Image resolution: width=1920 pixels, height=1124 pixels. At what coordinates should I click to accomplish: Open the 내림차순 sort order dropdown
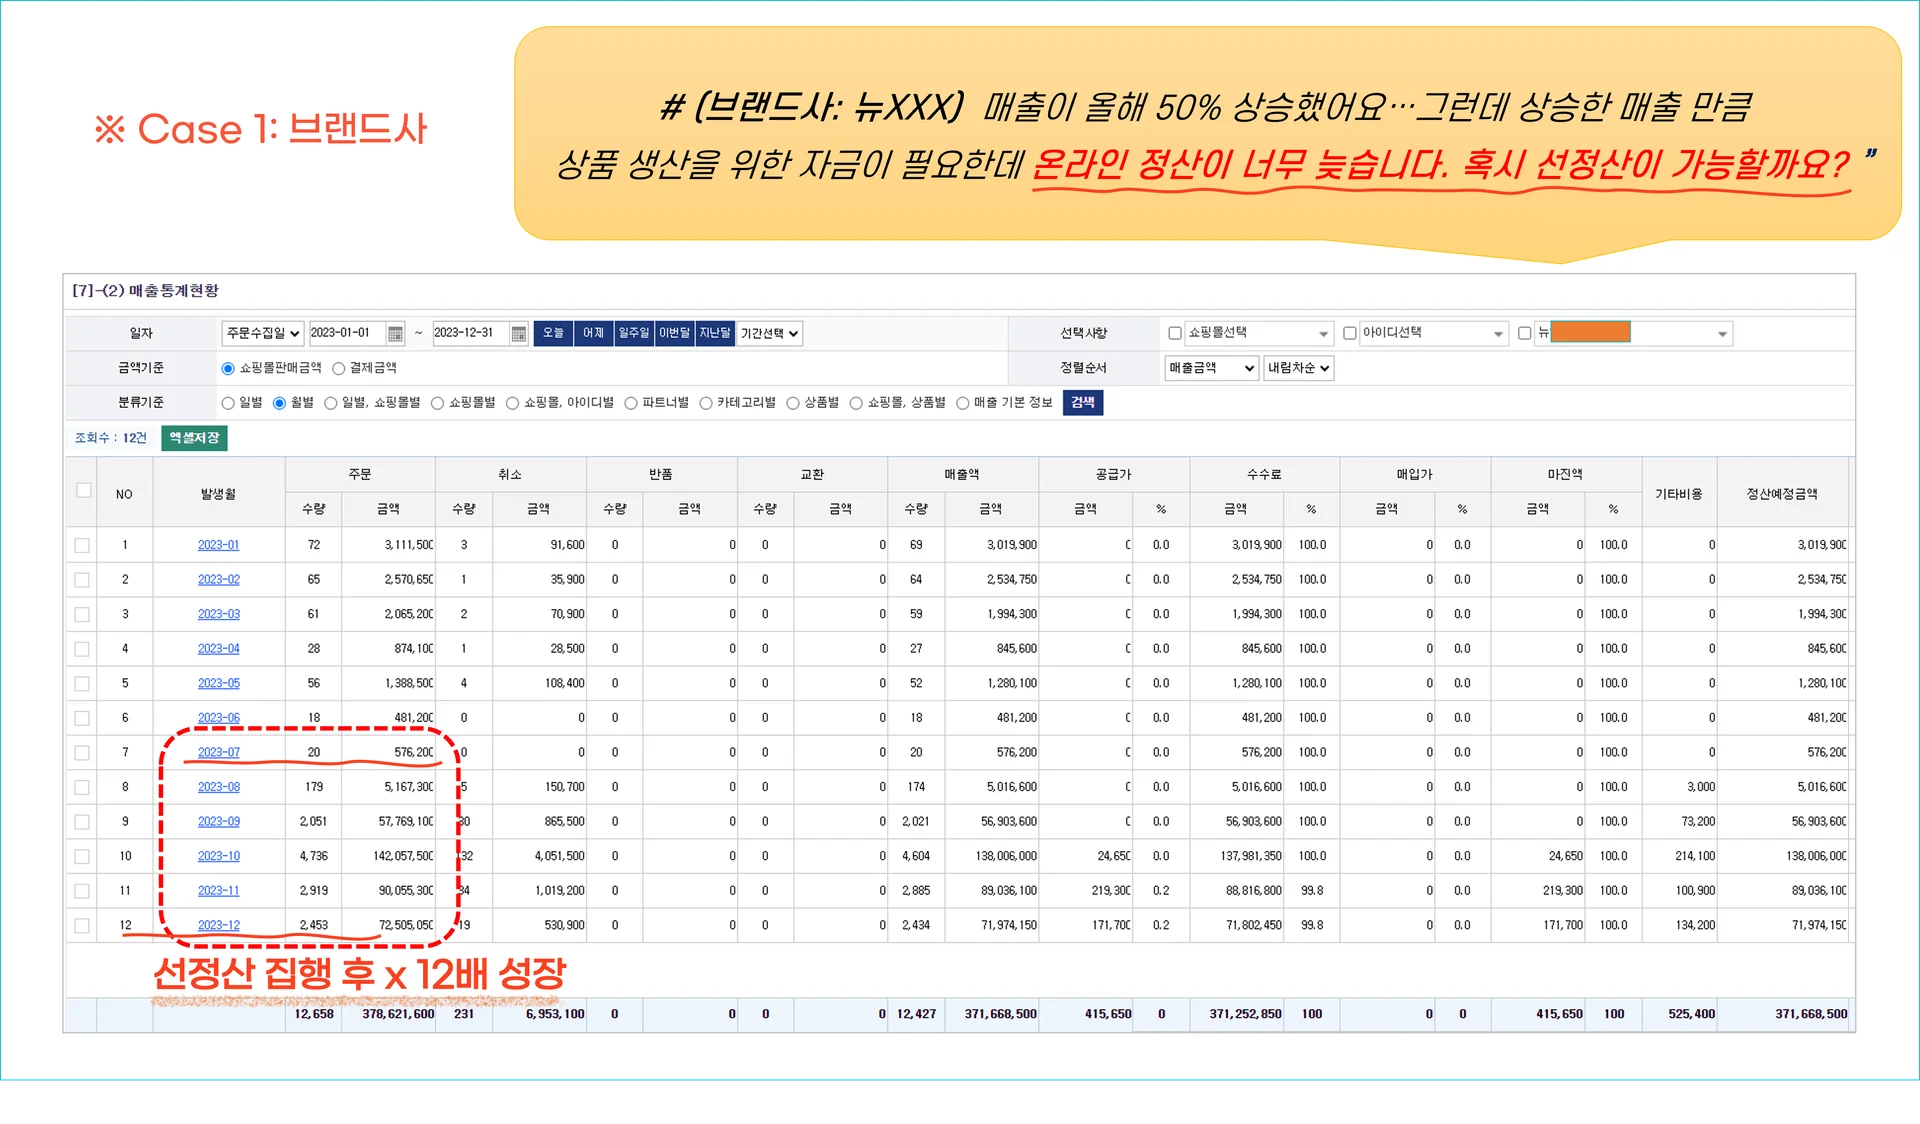point(1298,368)
